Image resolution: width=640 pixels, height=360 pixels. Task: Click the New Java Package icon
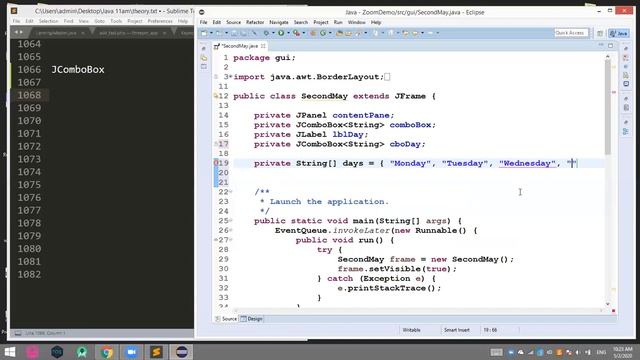pos(313,33)
